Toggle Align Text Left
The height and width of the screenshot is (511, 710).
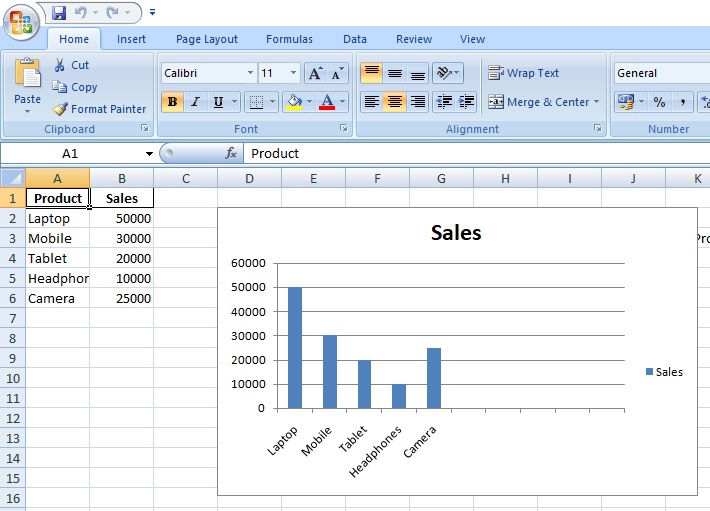pos(372,102)
